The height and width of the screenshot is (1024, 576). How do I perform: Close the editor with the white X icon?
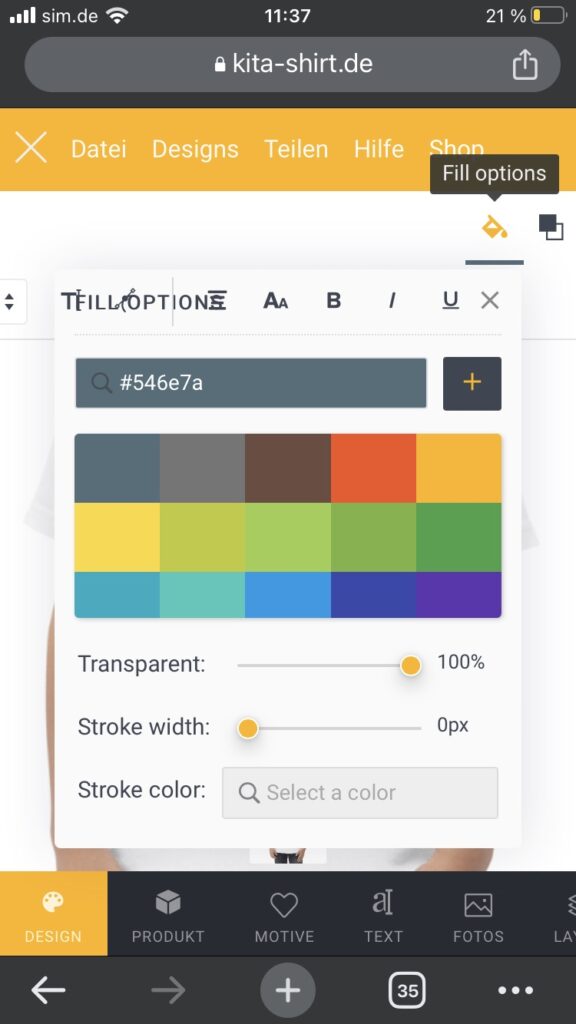click(x=31, y=149)
